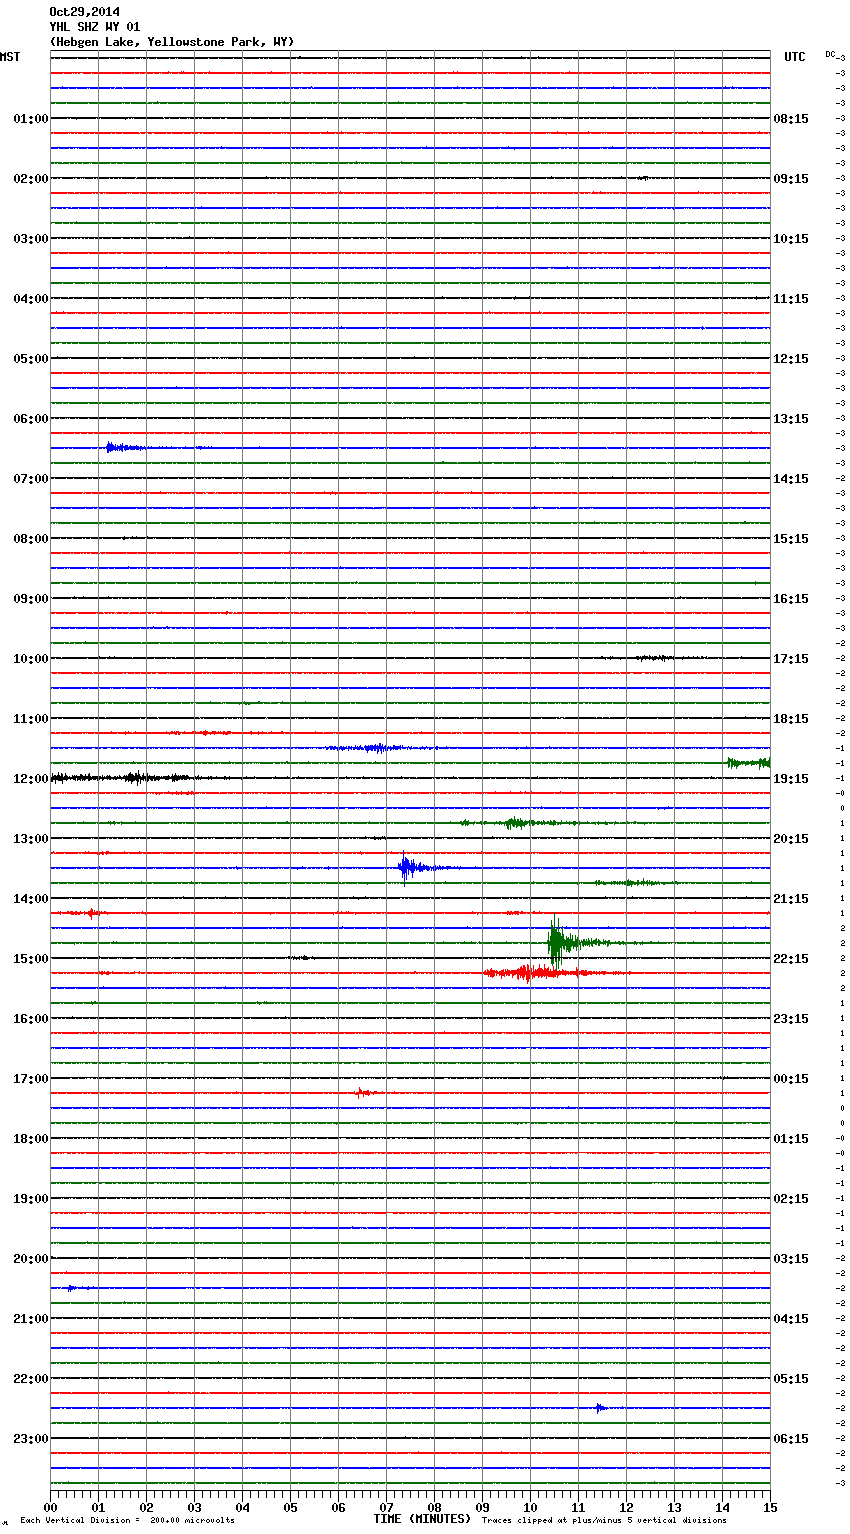Click minute tick label 05 on bottom axis

[x=290, y=1507]
